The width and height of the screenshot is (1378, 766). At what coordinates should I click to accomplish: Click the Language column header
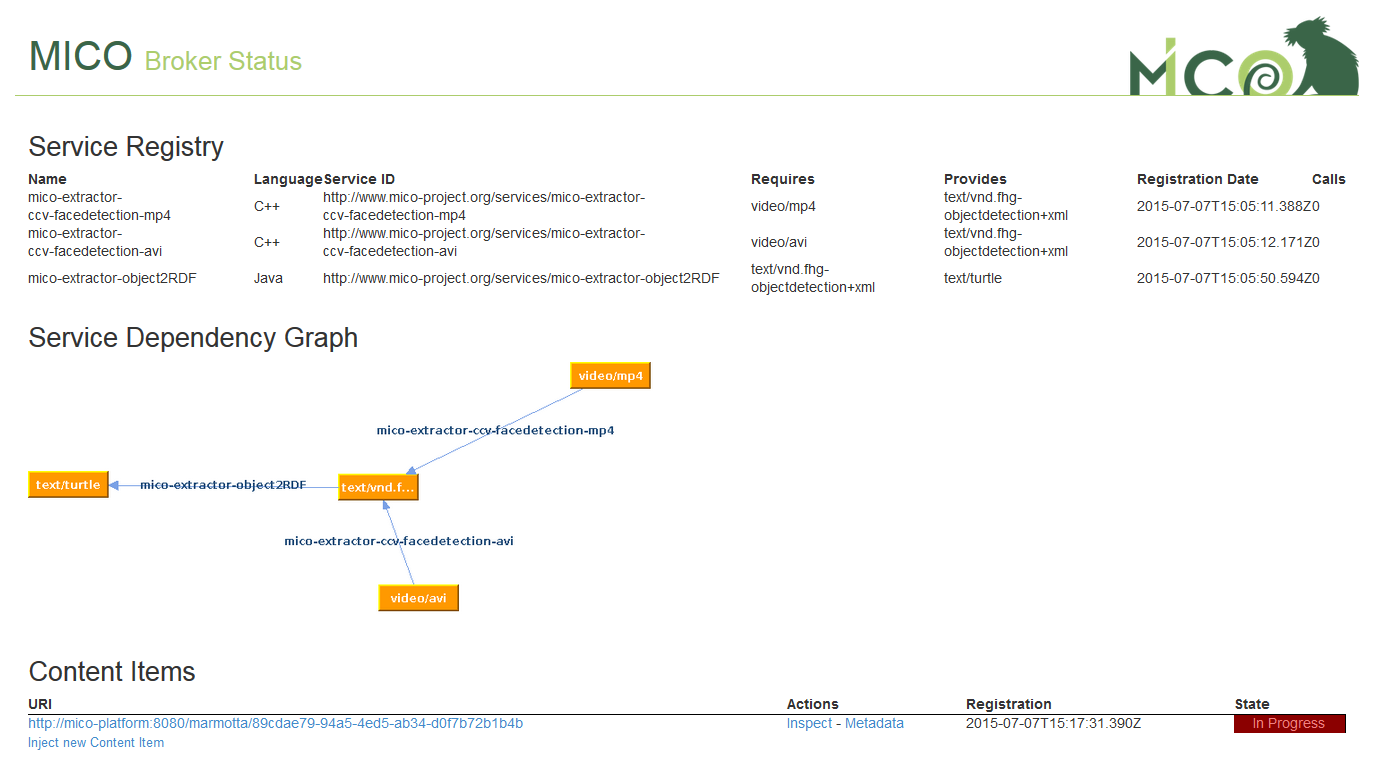click(x=288, y=179)
